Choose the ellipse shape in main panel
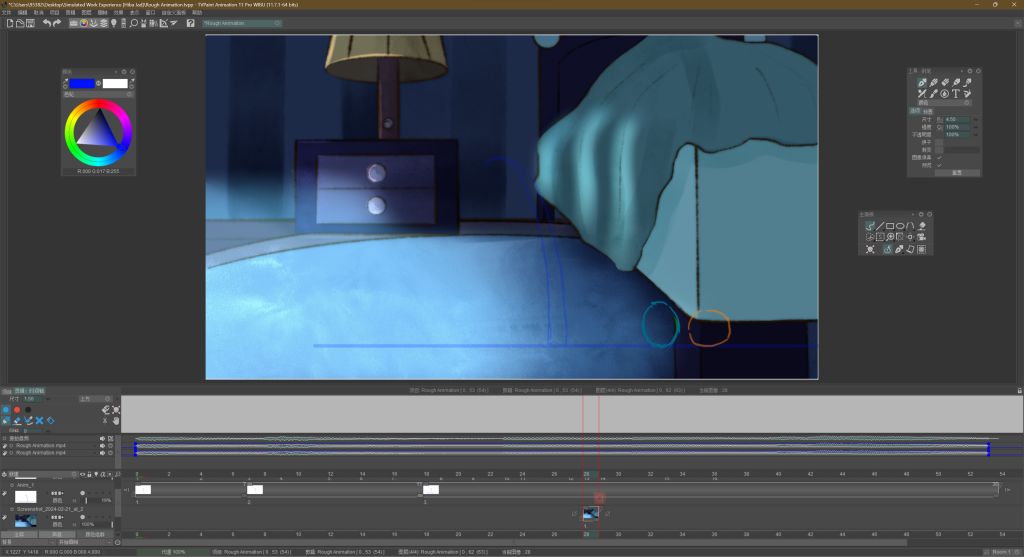 901,226
